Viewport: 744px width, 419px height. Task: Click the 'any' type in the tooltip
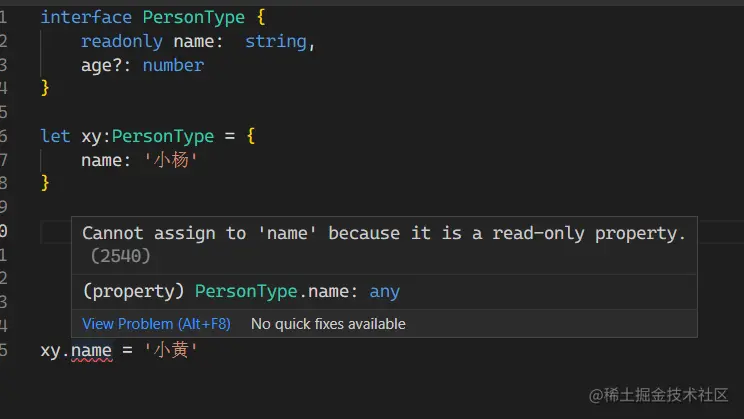point(384,292)
